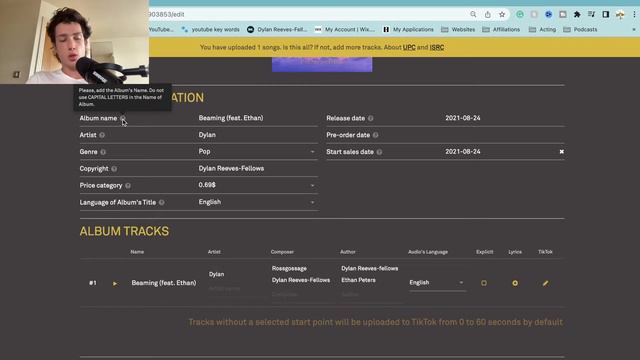Click the zoom magnifier icon in address bar
This screenshot has width=640, height=360.
(x=473, y=14)
